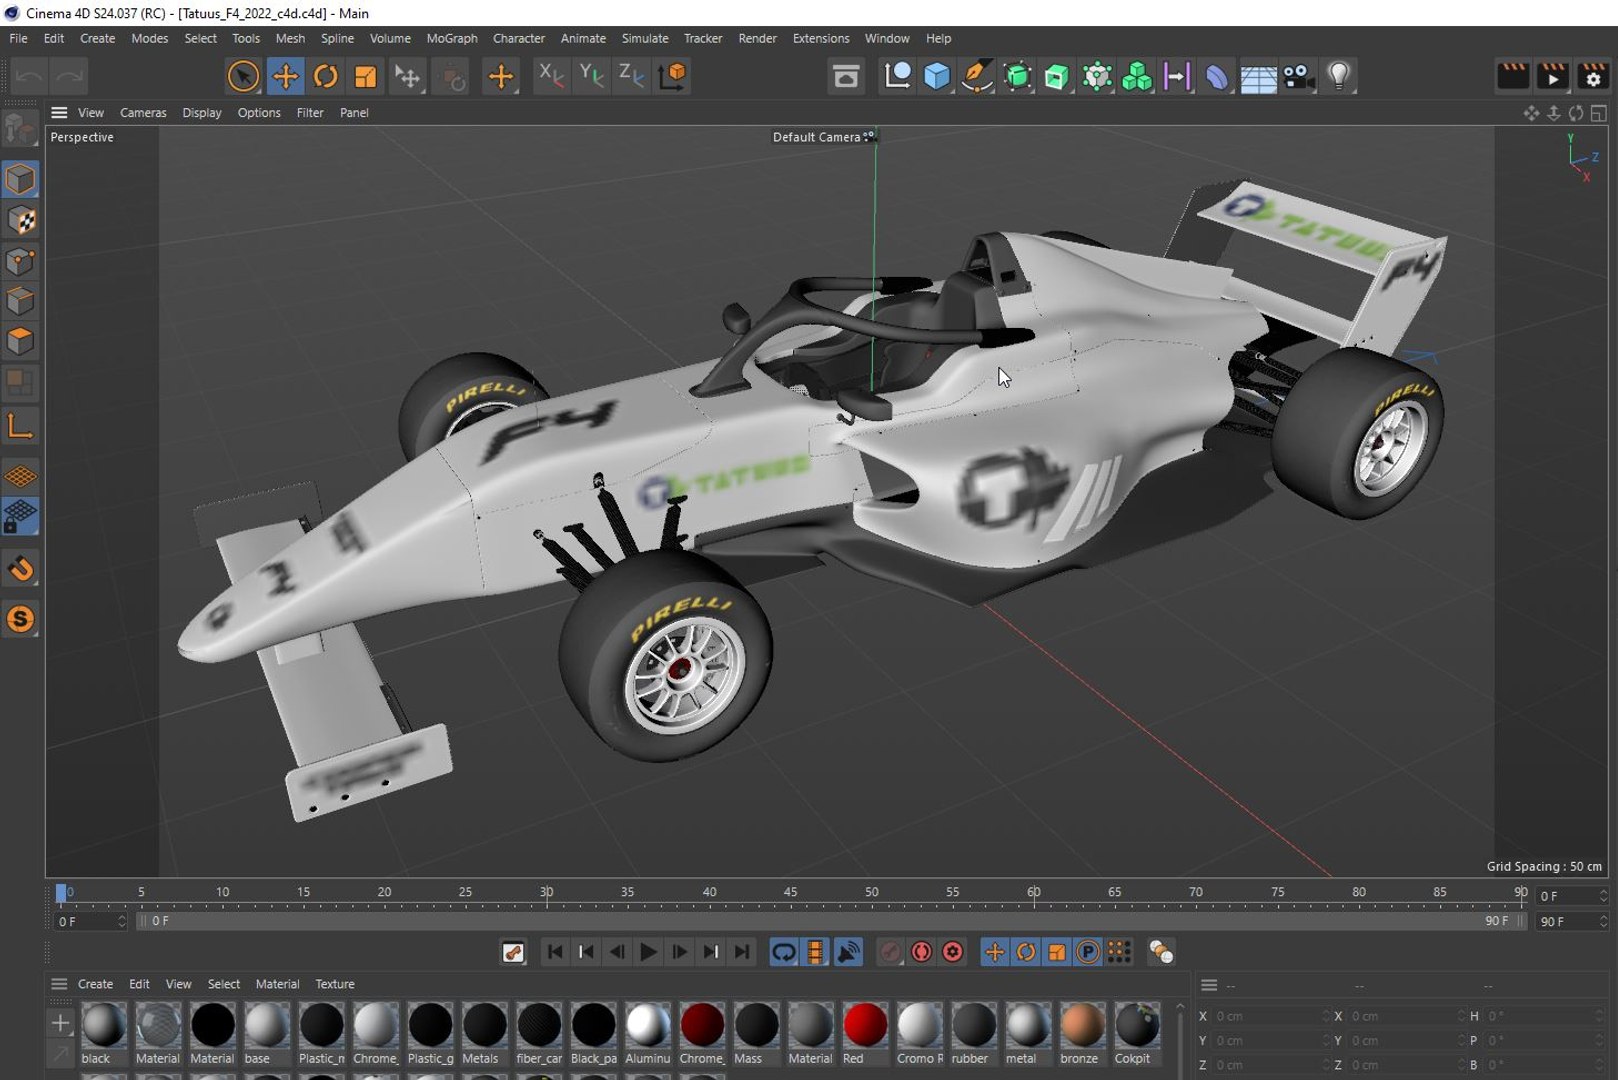Toggle X axis lock
Image resolution: width=1618 pixels, height=1080 pixels.
[550, 76]
